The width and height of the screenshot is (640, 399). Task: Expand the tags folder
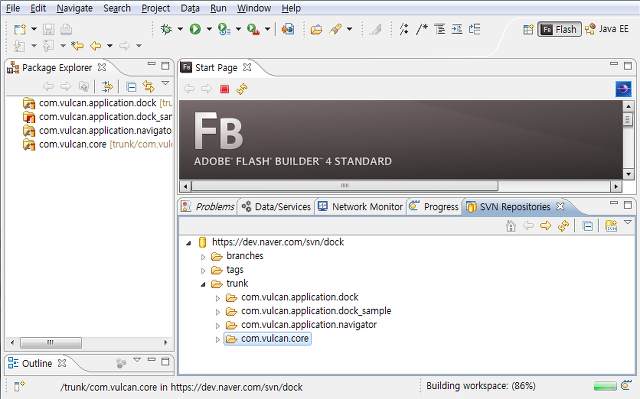point(203,270)
